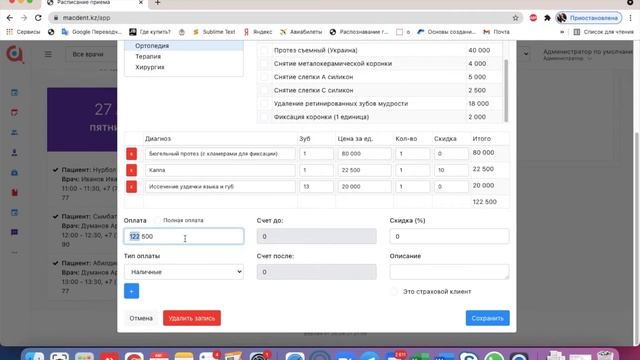Add a payment with blue plus button

(x=131, y=291)
